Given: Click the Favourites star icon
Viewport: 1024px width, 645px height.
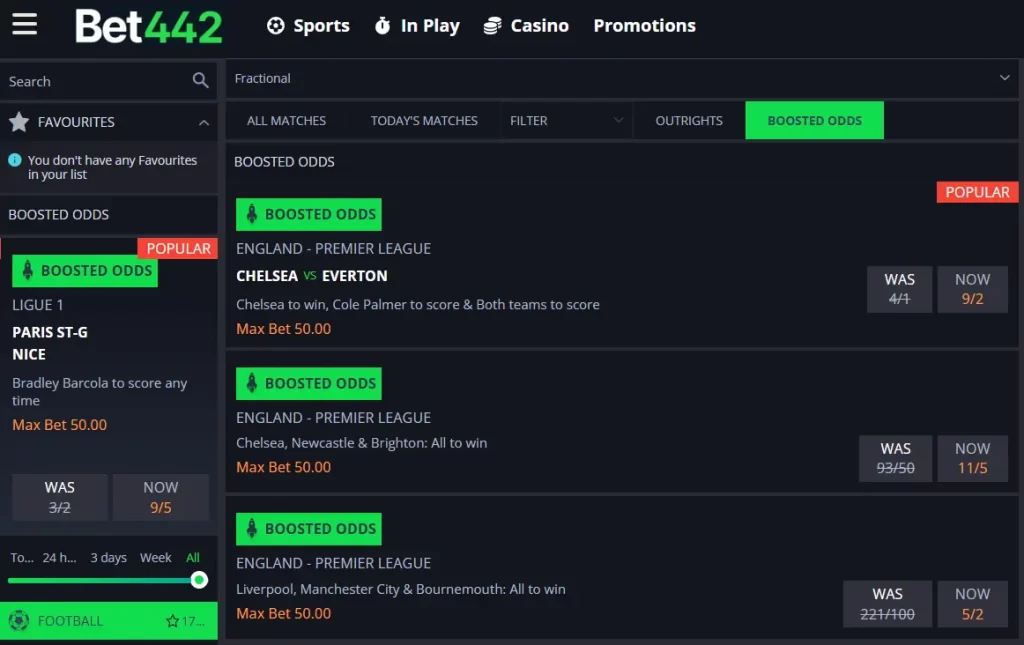Looking at the screenshot, I should pos(19,122).
